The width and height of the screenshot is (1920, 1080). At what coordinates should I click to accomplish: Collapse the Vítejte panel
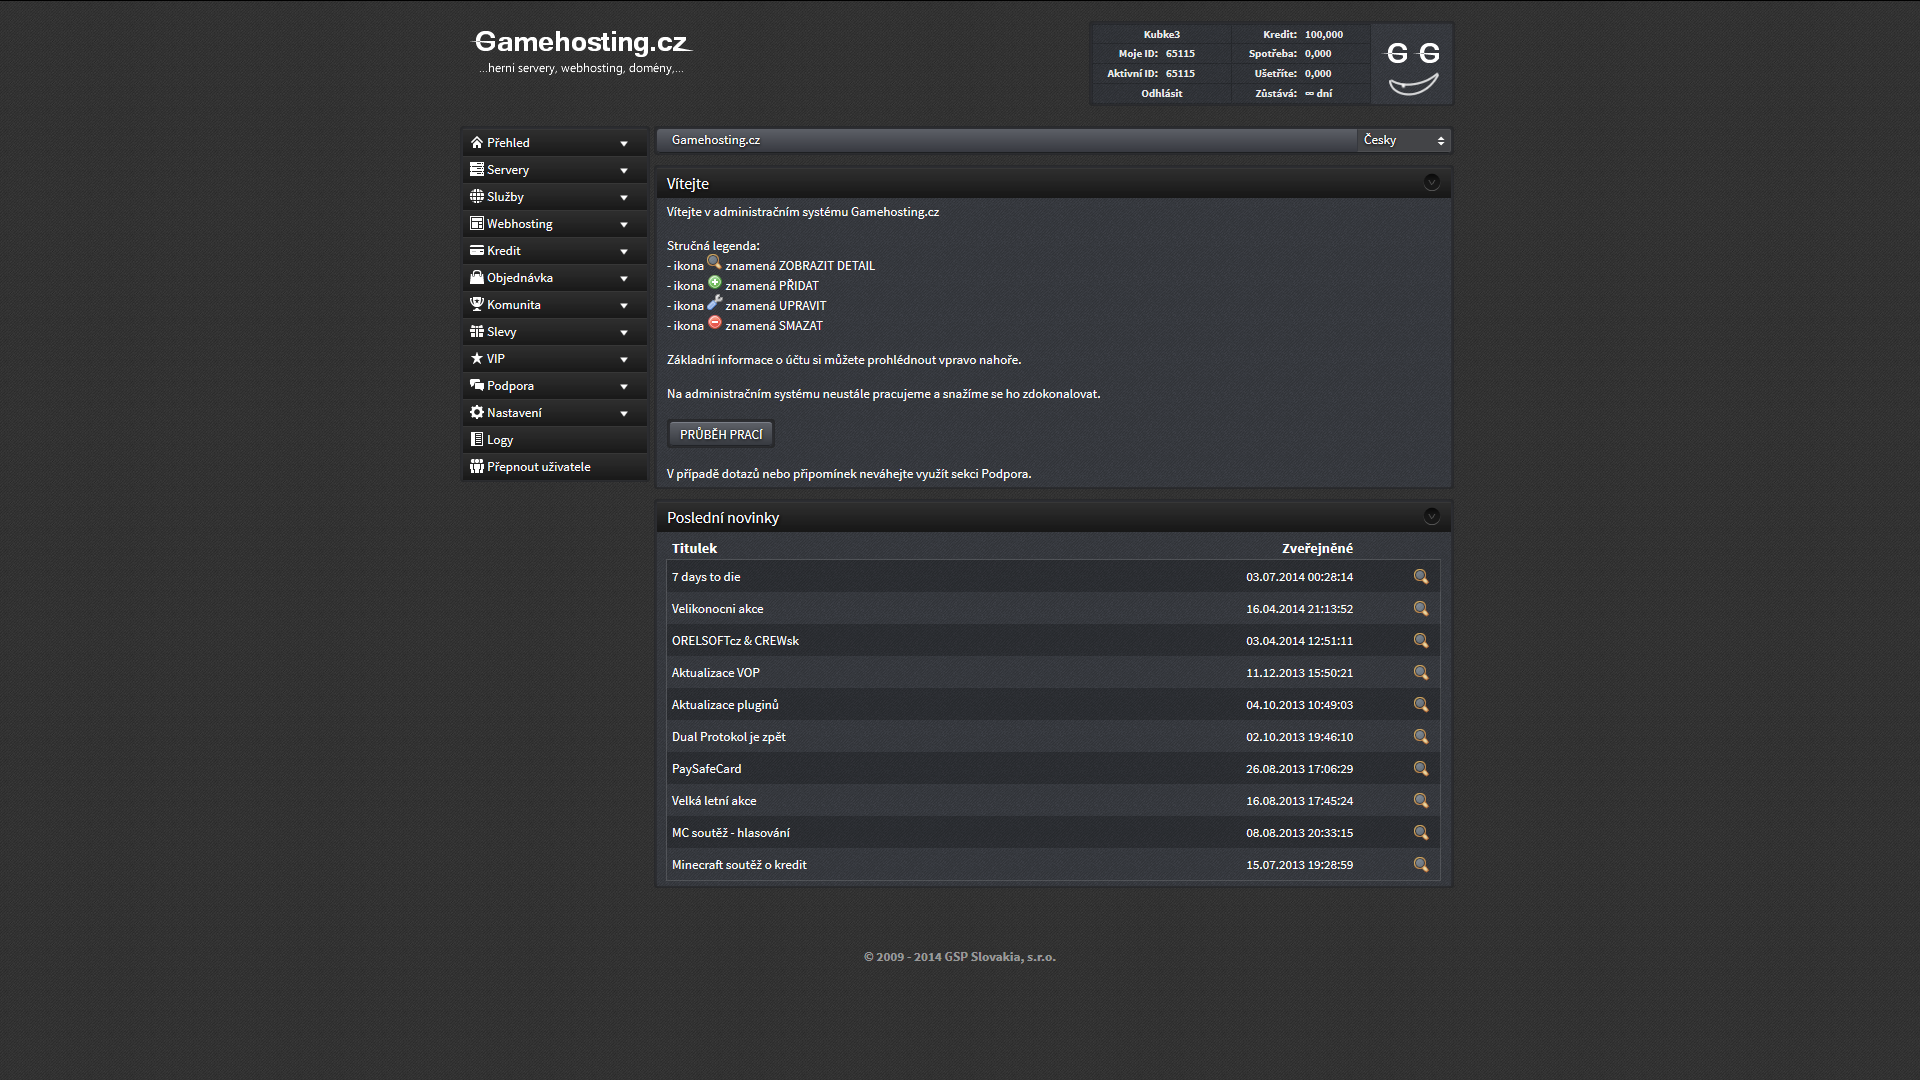1432,182
